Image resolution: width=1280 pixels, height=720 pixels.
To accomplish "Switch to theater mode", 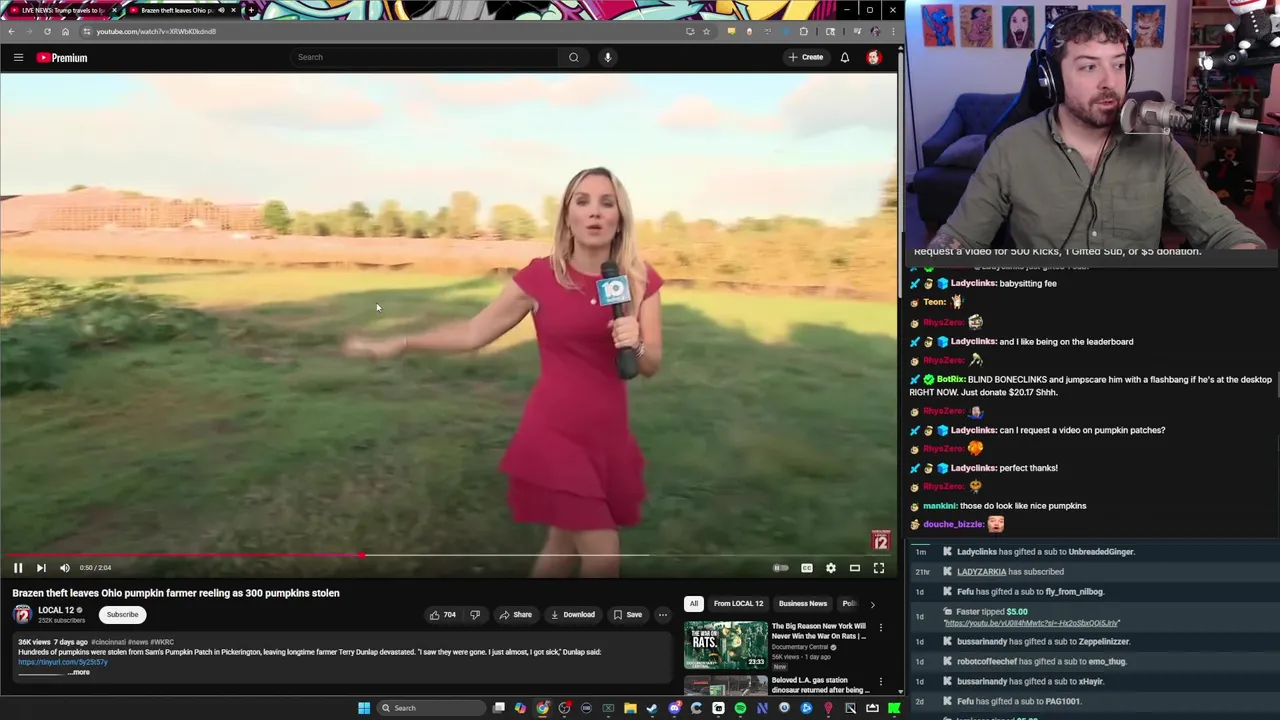I will pos(855,568).
